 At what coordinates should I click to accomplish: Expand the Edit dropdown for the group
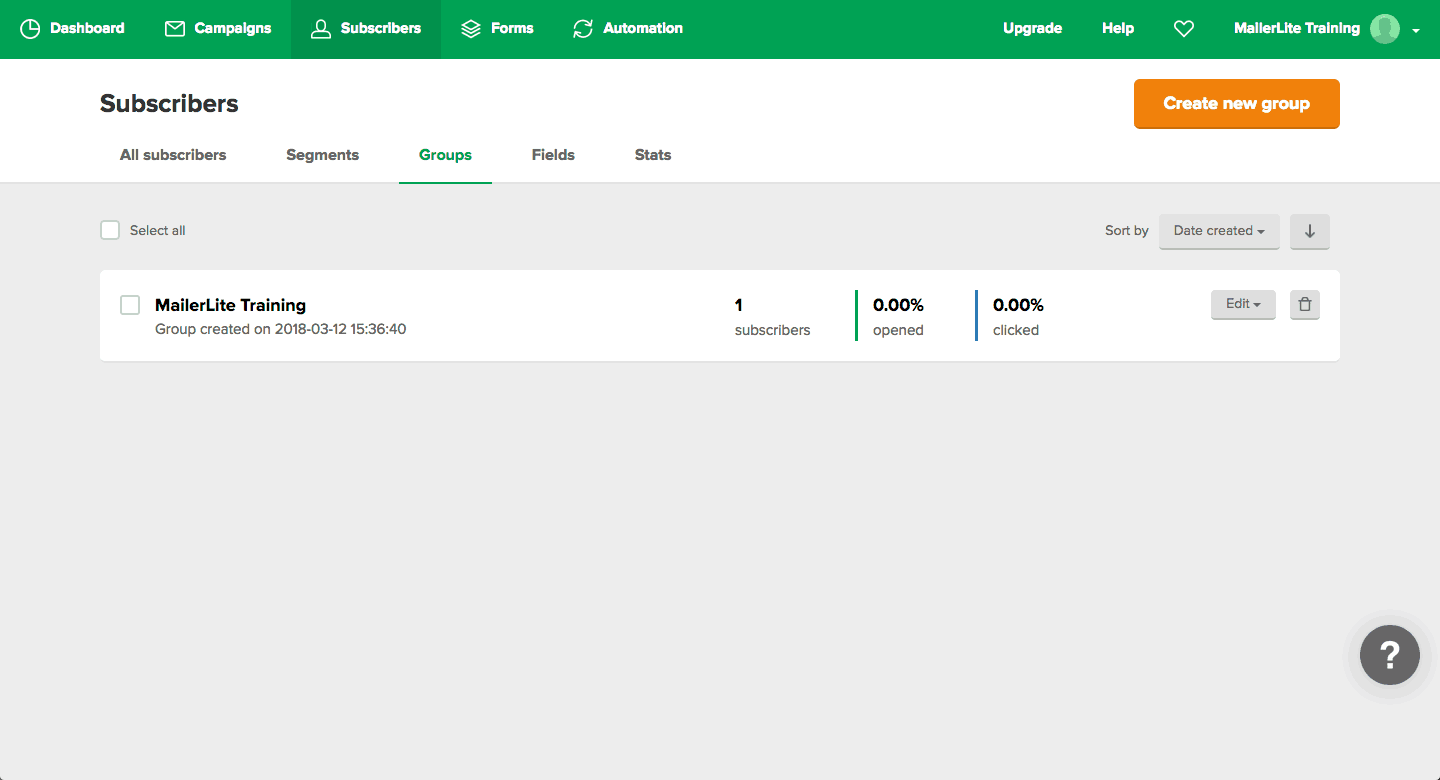click(1243, 304)
